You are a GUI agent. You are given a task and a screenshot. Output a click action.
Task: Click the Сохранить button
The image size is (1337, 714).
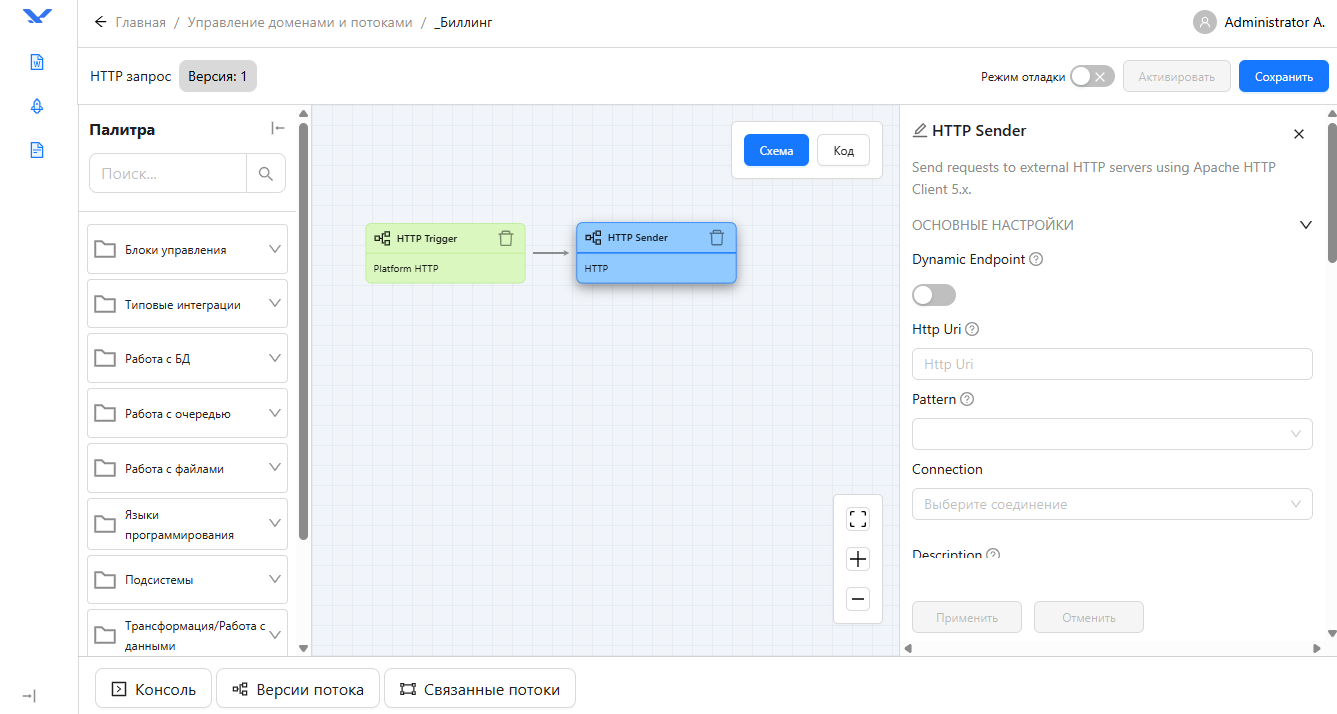click(x=1283, y=77)
